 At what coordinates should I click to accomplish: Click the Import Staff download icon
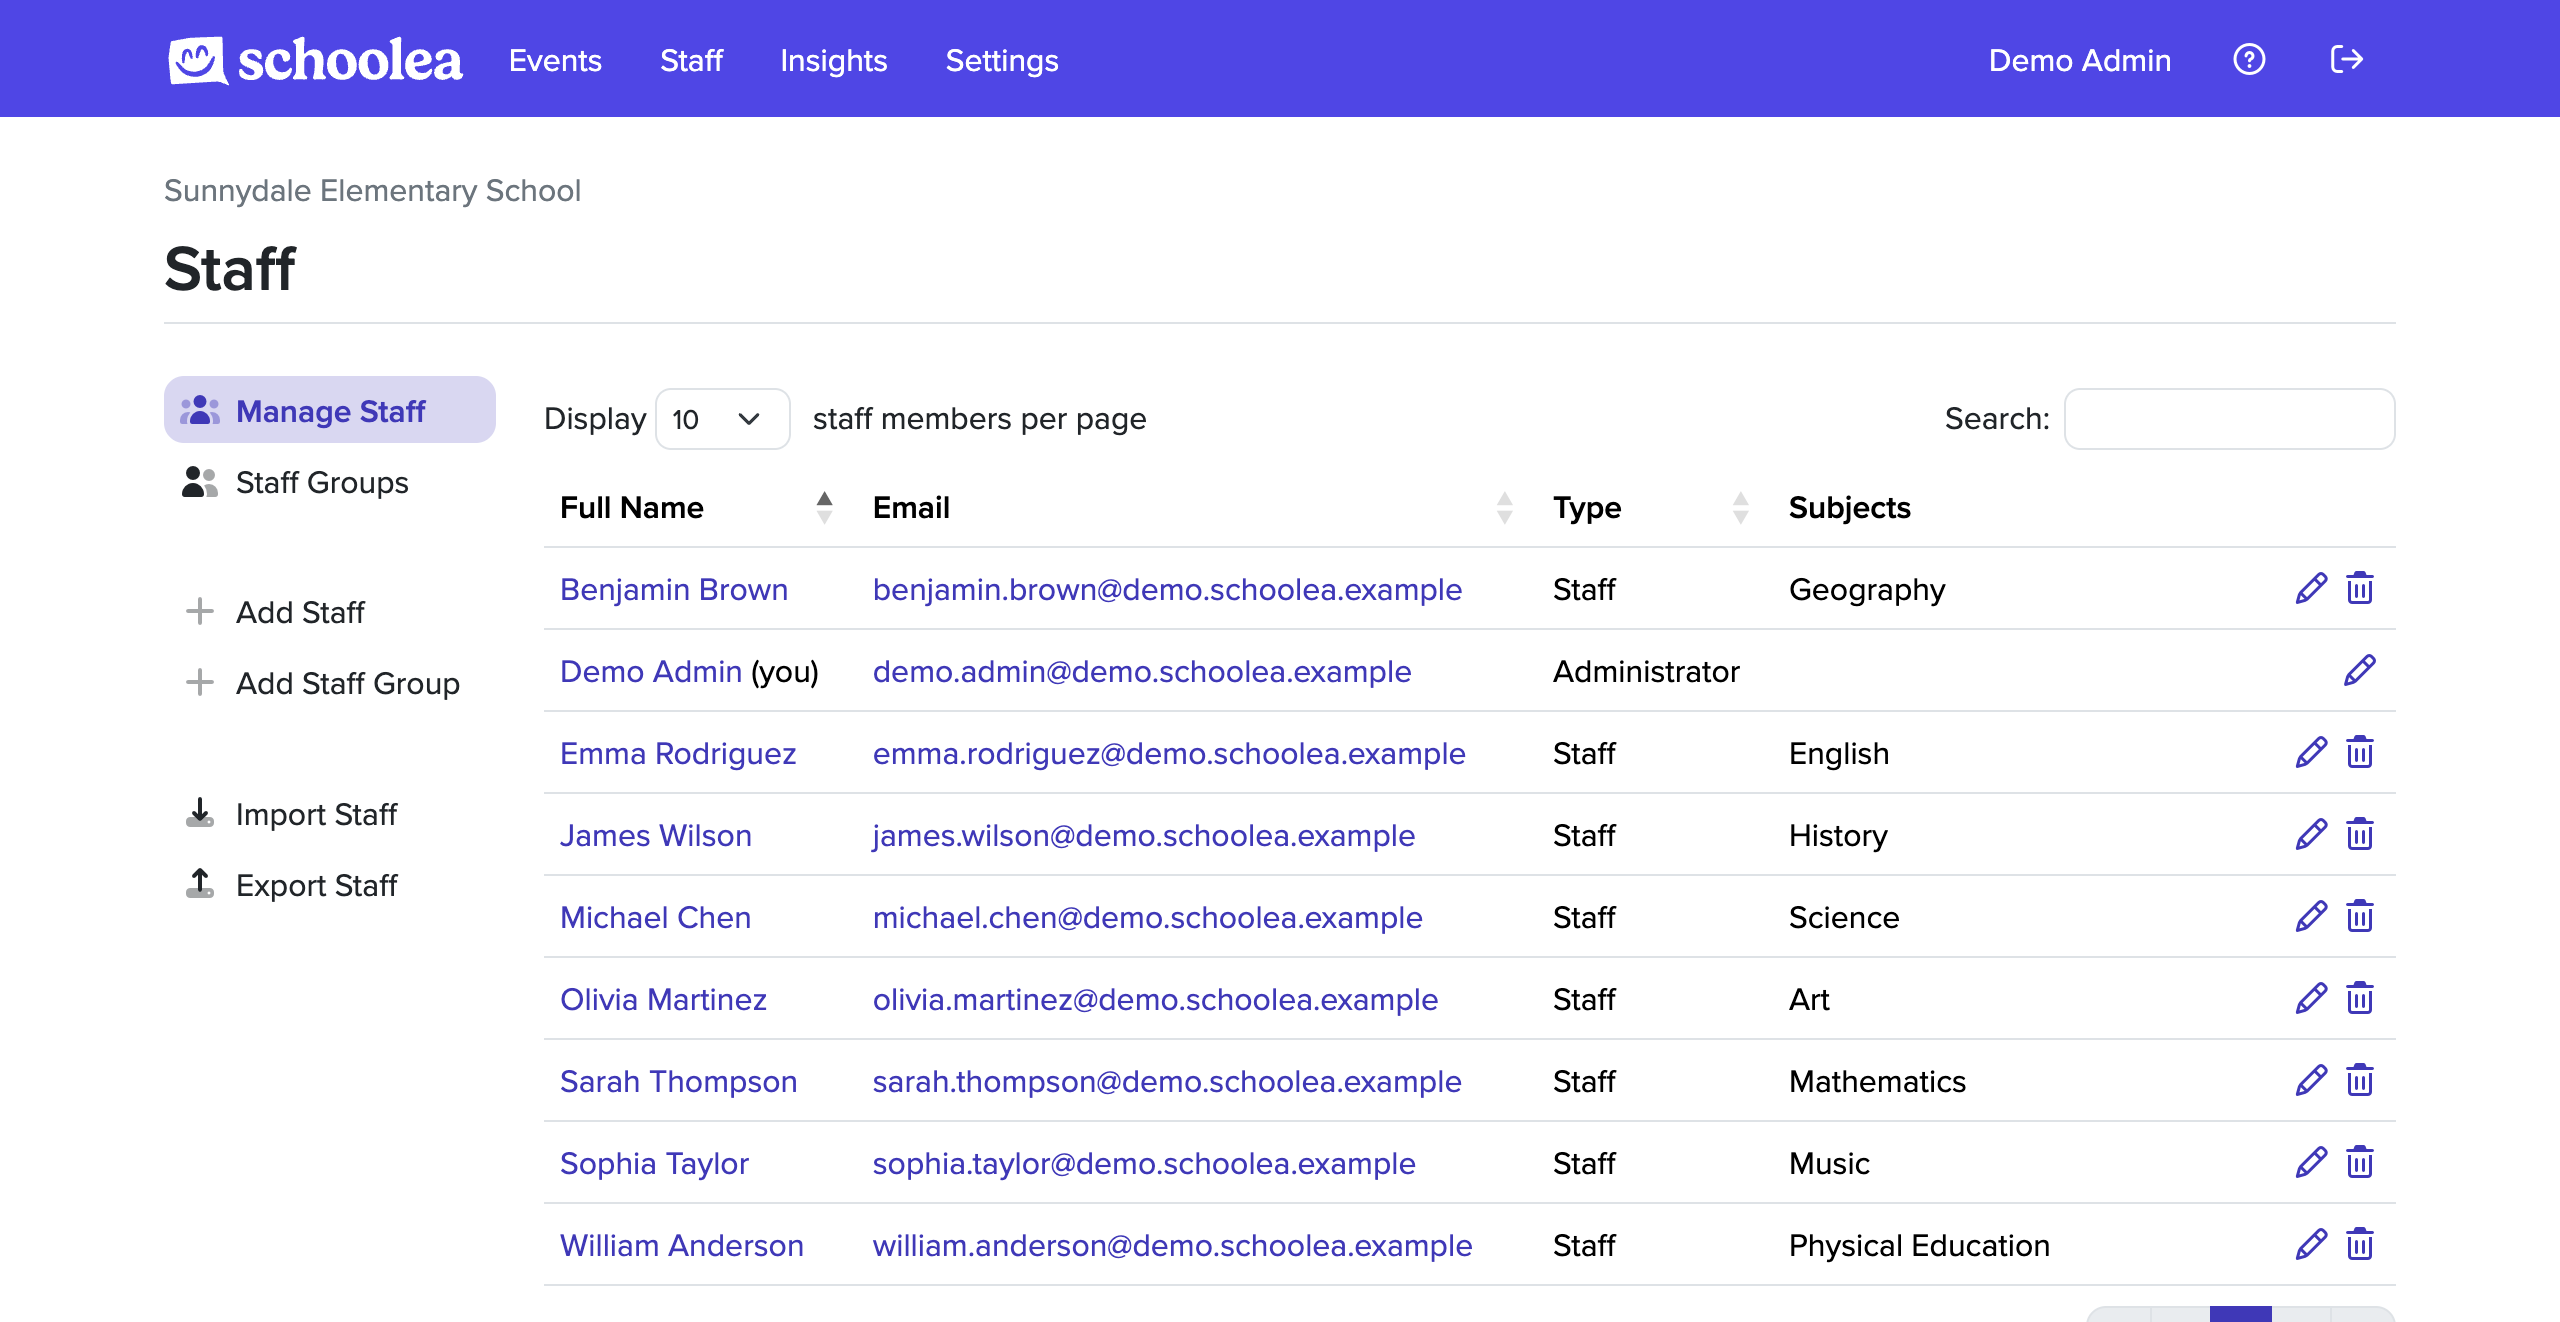200,813
